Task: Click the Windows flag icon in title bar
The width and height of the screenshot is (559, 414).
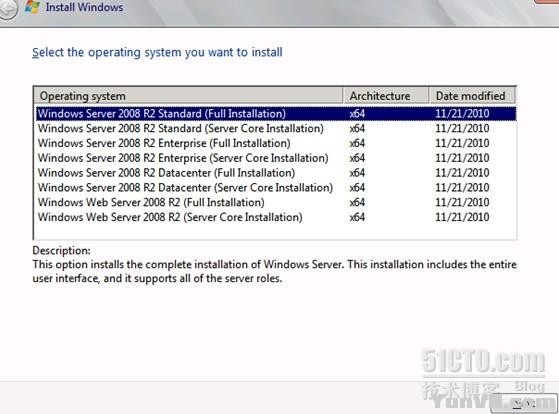Action: (x=32, y=6)
